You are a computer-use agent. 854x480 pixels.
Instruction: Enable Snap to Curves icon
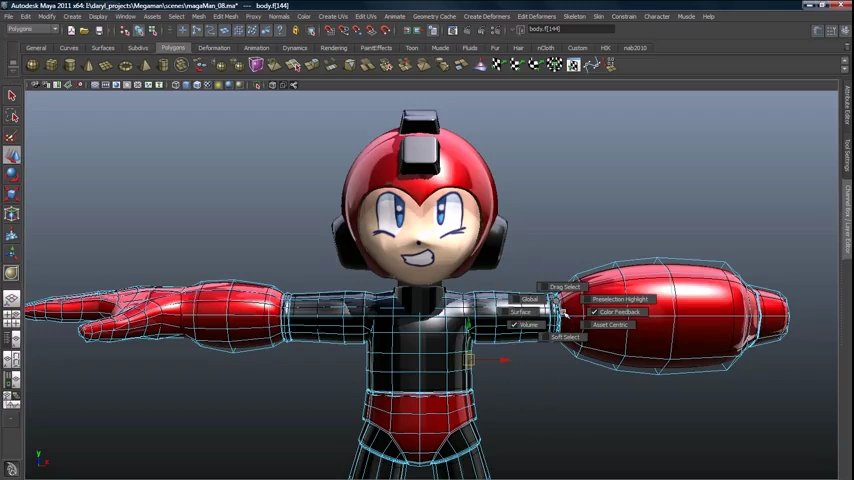pos(343,31)
